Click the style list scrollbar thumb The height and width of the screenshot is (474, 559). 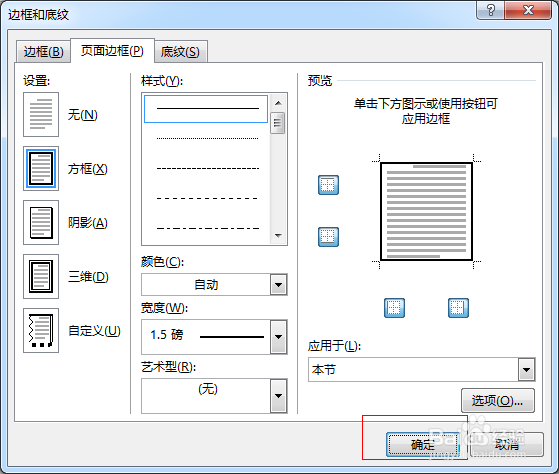[278, 123]
